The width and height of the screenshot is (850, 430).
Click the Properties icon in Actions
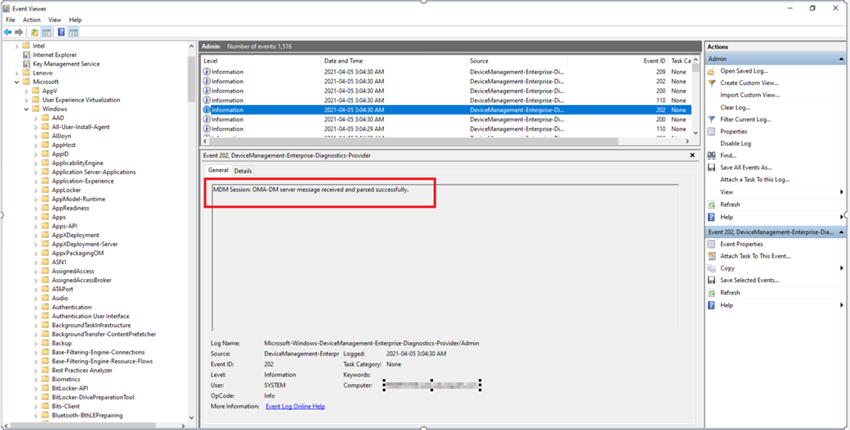711,131
